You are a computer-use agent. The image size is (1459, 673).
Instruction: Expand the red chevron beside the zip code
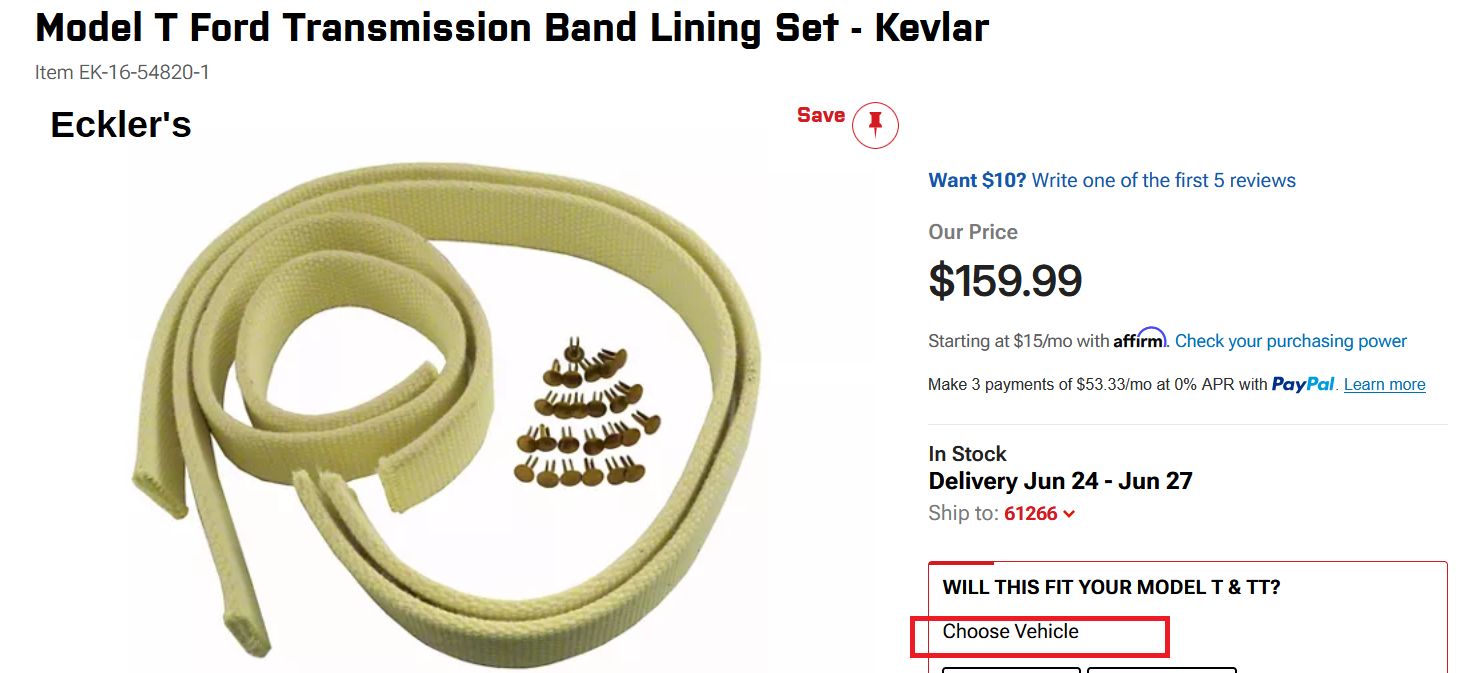pos(1069,514)
